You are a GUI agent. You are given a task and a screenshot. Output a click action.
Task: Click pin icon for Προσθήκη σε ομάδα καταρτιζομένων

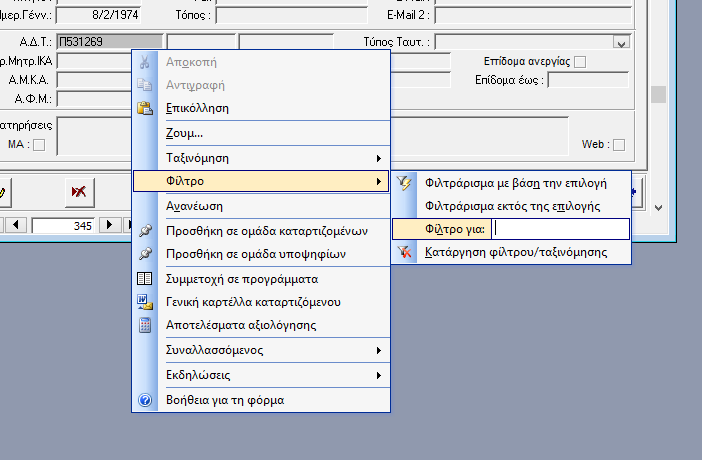pyautogui.click(x=145, y=230)
